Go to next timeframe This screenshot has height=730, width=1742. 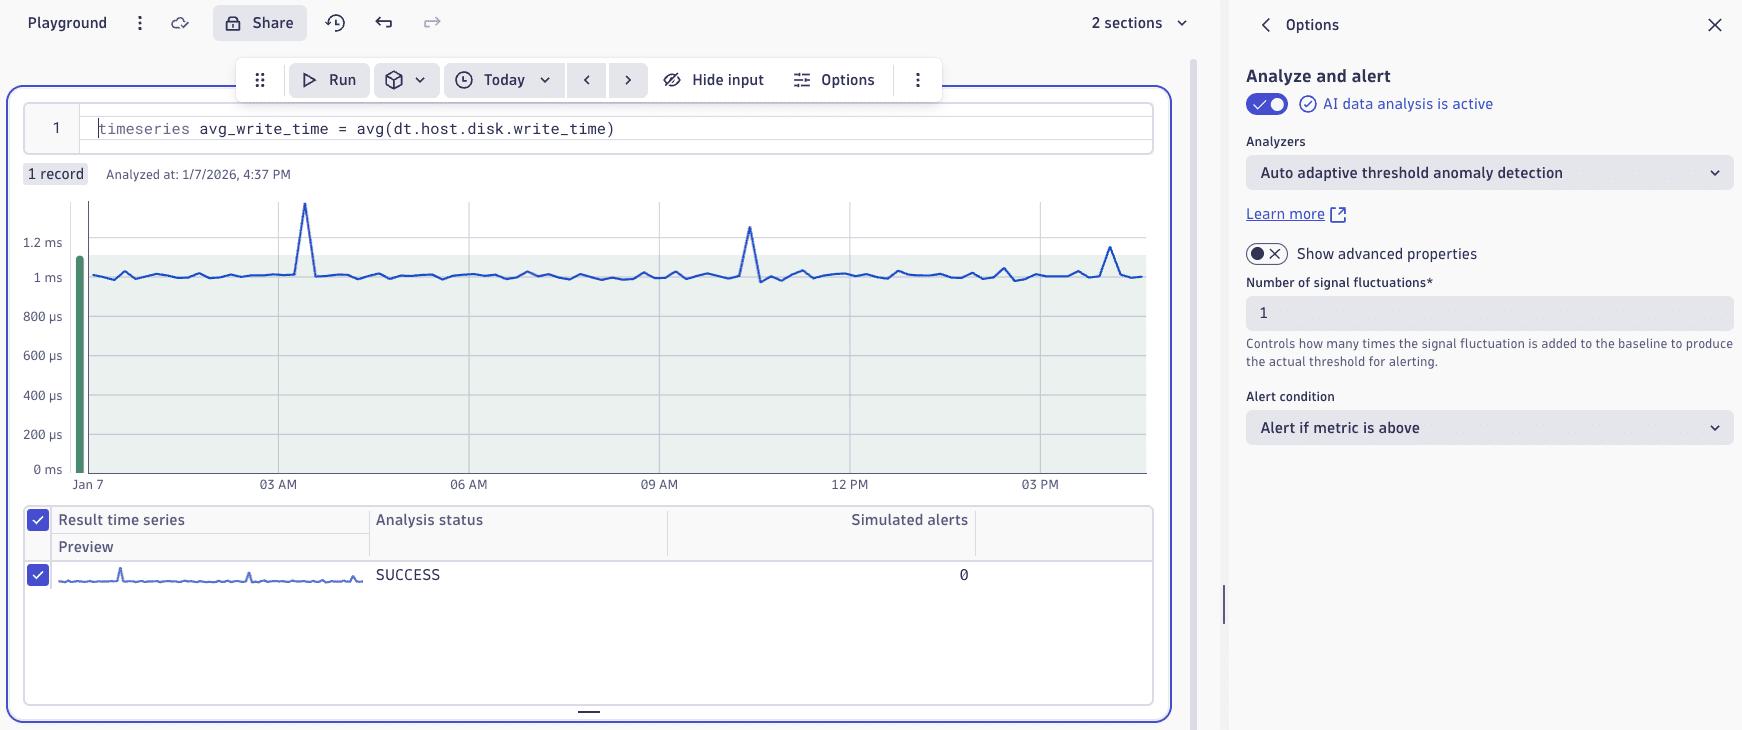pyautogui.click(x=628, y=80)
